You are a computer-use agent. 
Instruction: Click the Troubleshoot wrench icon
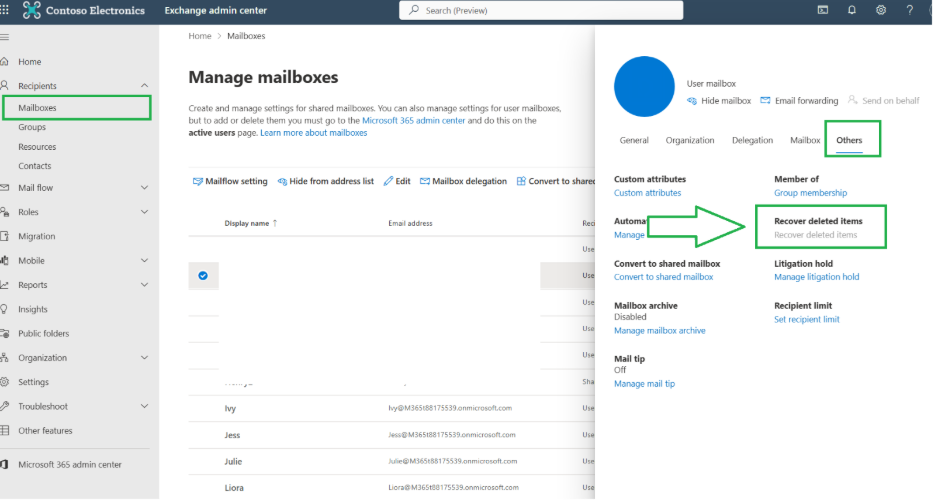click(5, 406)
